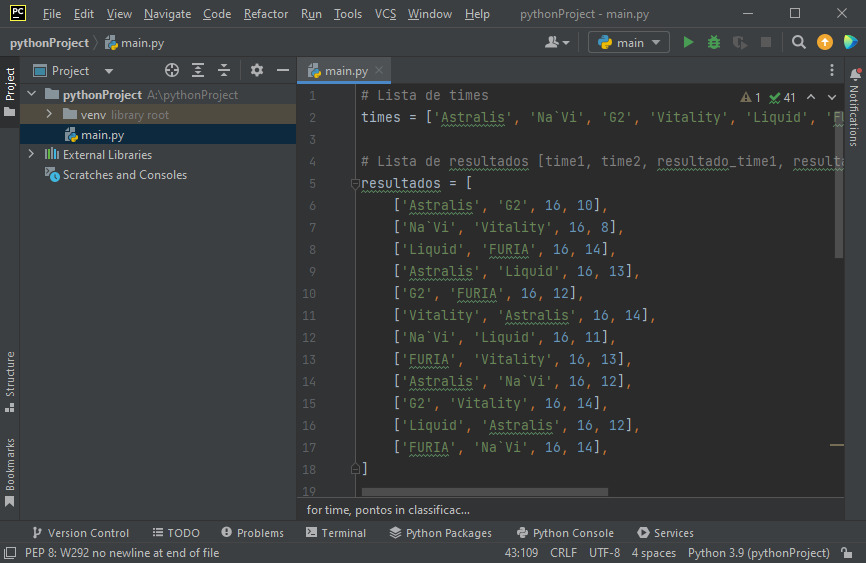Click Expand All in Project panel
The width and height of the screenshot is (866, 563).
[198, 71]
